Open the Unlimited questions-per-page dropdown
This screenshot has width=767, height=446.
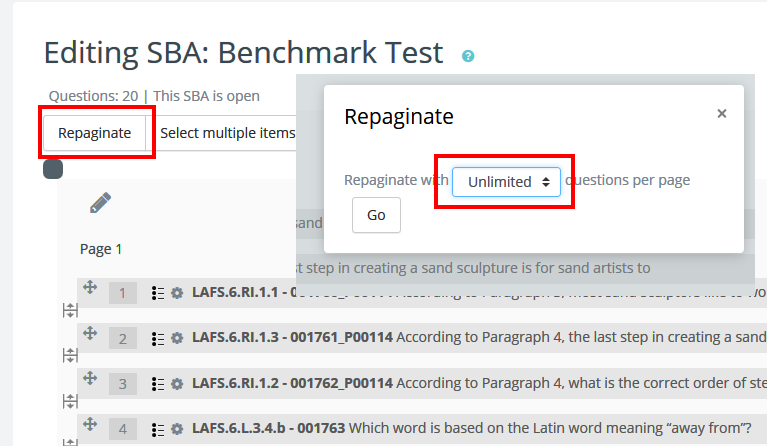(506, 182)
